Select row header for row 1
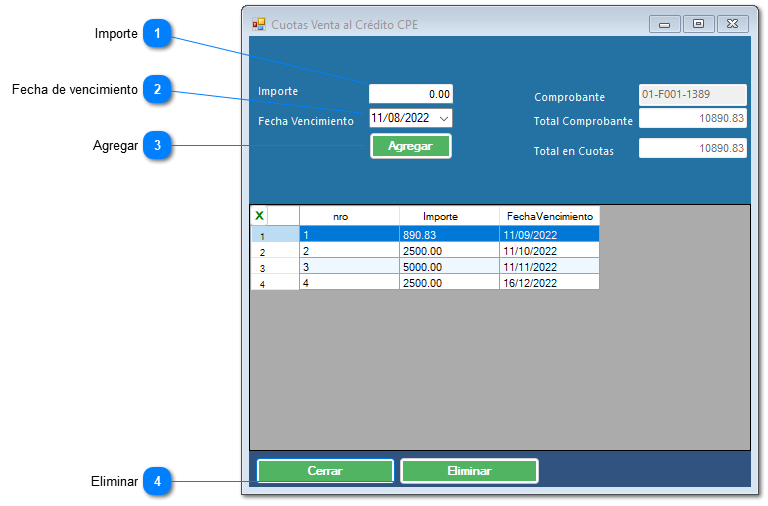The height and width of the screenshot is (506, 768). 275,234
